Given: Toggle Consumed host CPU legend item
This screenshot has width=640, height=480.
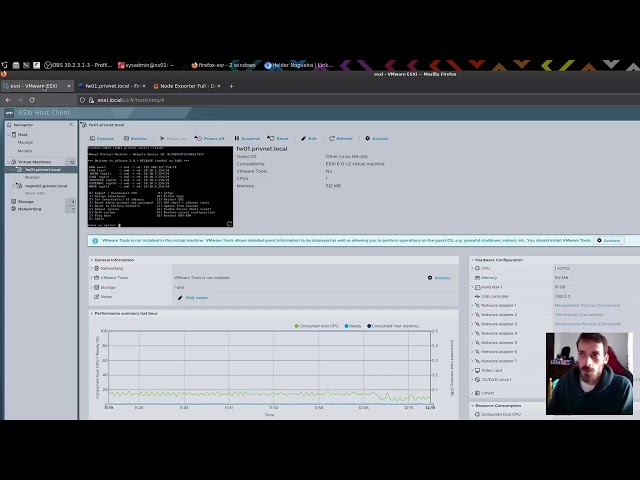Looking at the screenshot, I should pos(316,326).
